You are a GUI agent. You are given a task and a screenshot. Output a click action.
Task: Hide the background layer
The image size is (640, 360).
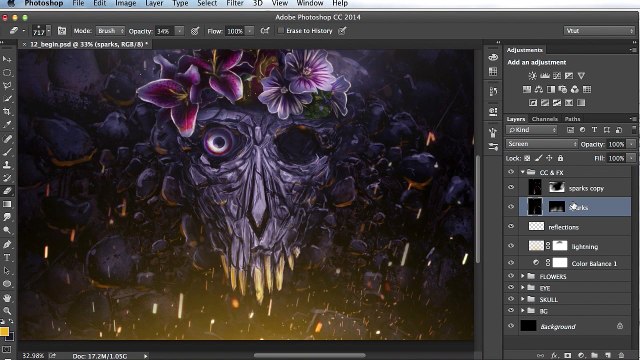[511, 326]
